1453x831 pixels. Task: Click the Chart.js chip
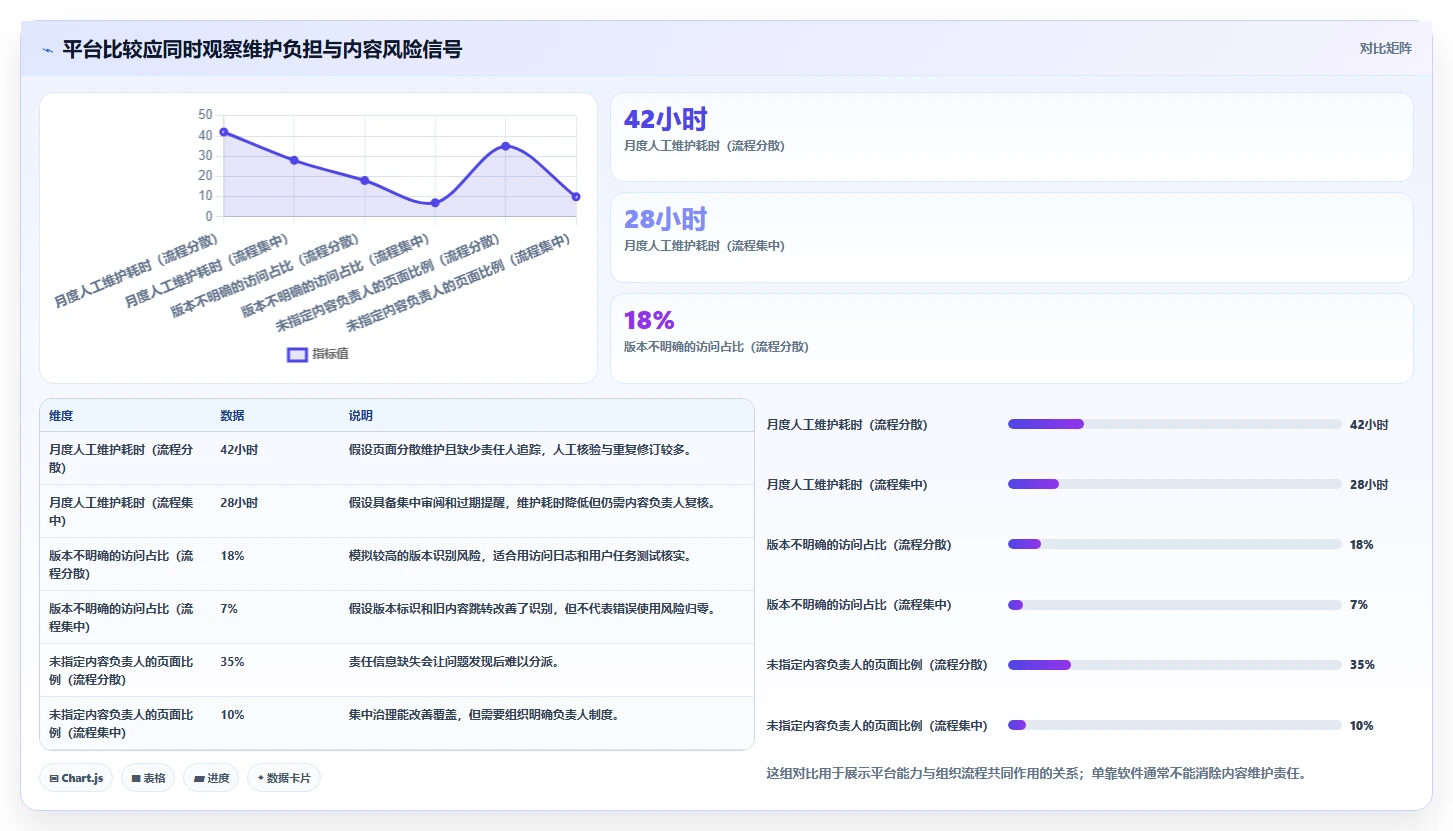tap(76, 778)
